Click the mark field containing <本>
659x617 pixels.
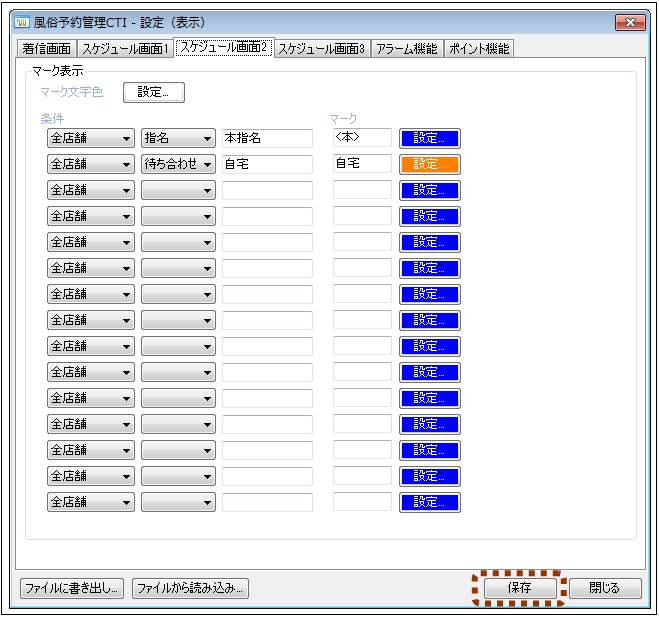coord(362,138)
